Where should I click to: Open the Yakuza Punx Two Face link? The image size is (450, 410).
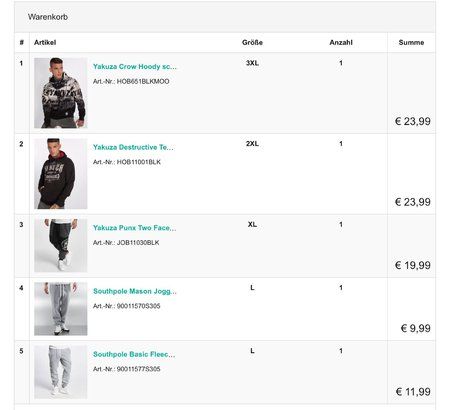click(x=135, y=228)
